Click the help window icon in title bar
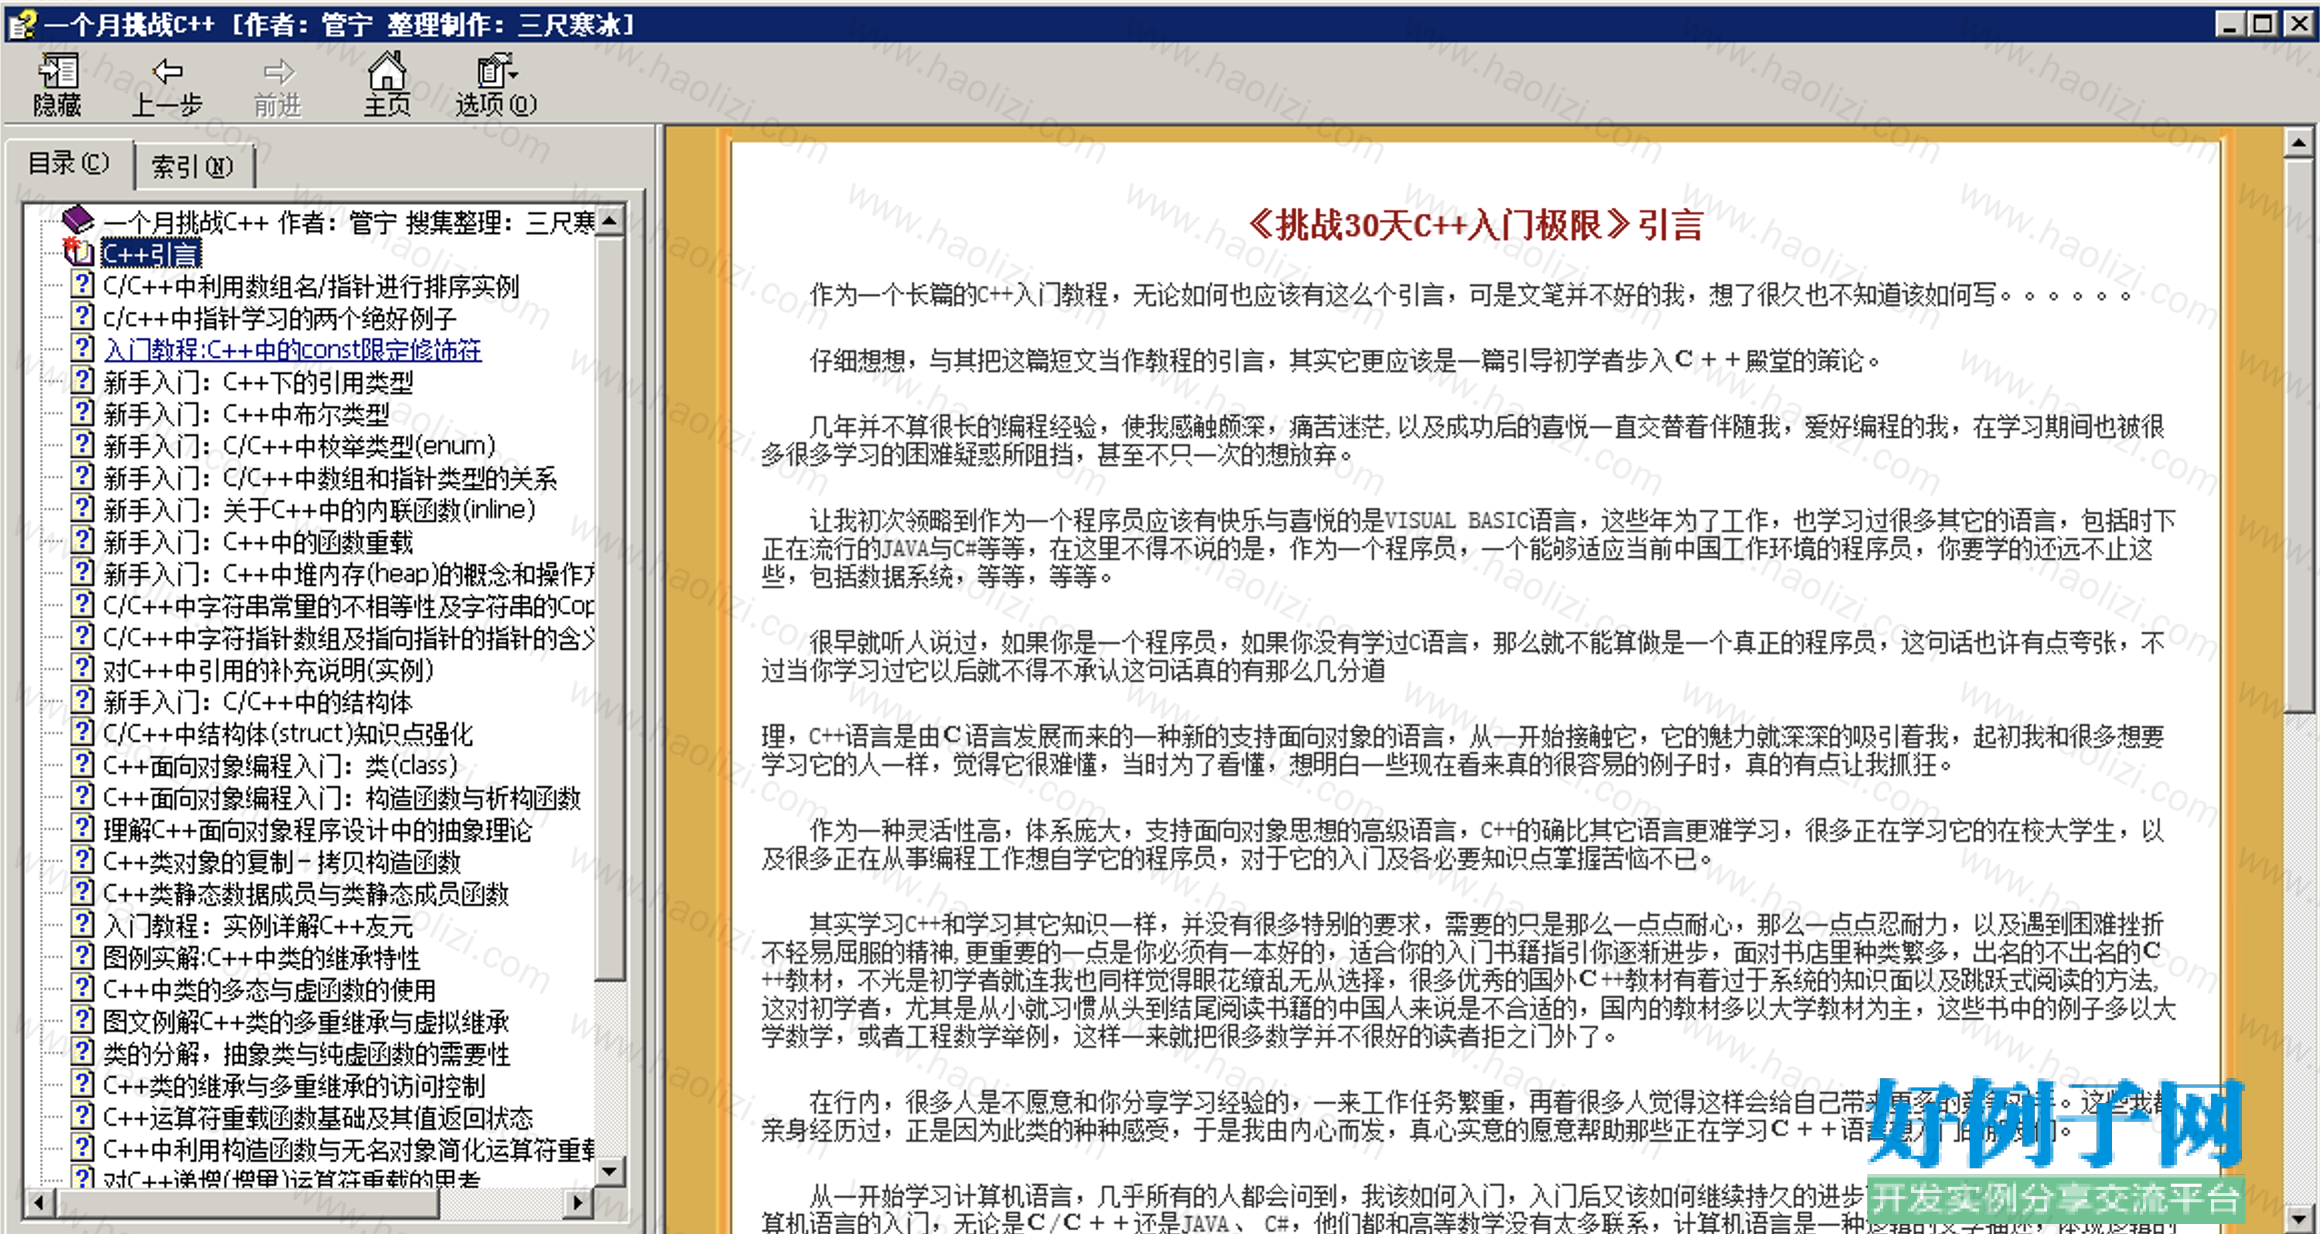This screenshot has width=2320, height=1234. pos(22,23)
